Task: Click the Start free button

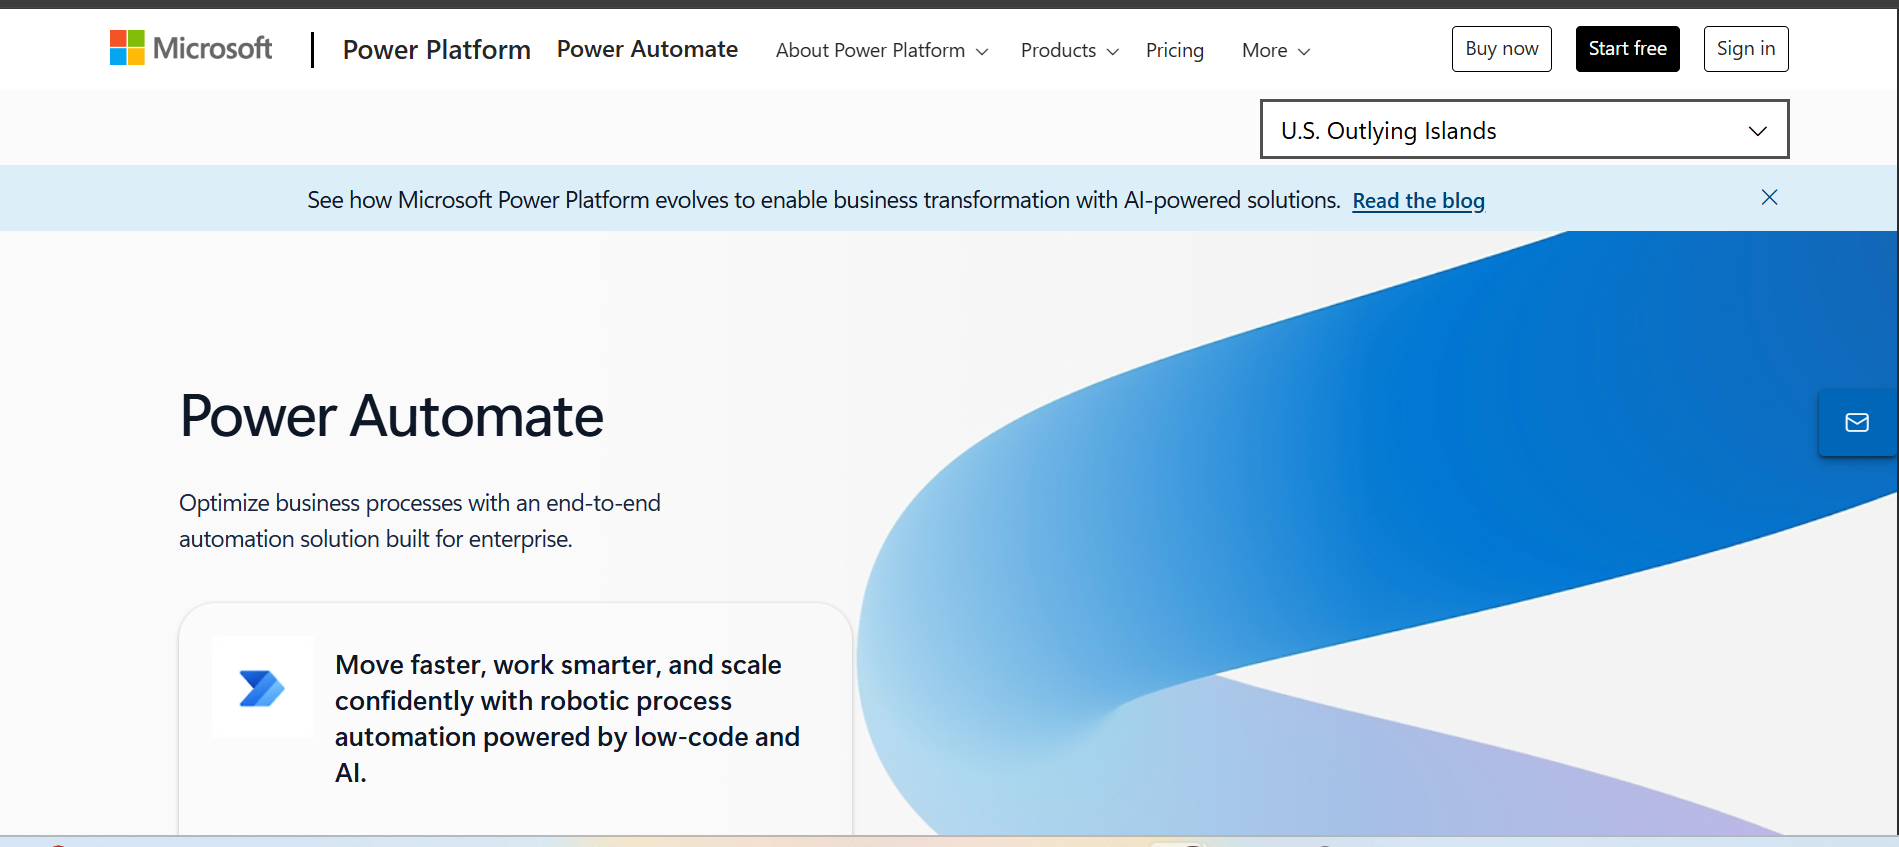Action: click(x=1627, y=49)
